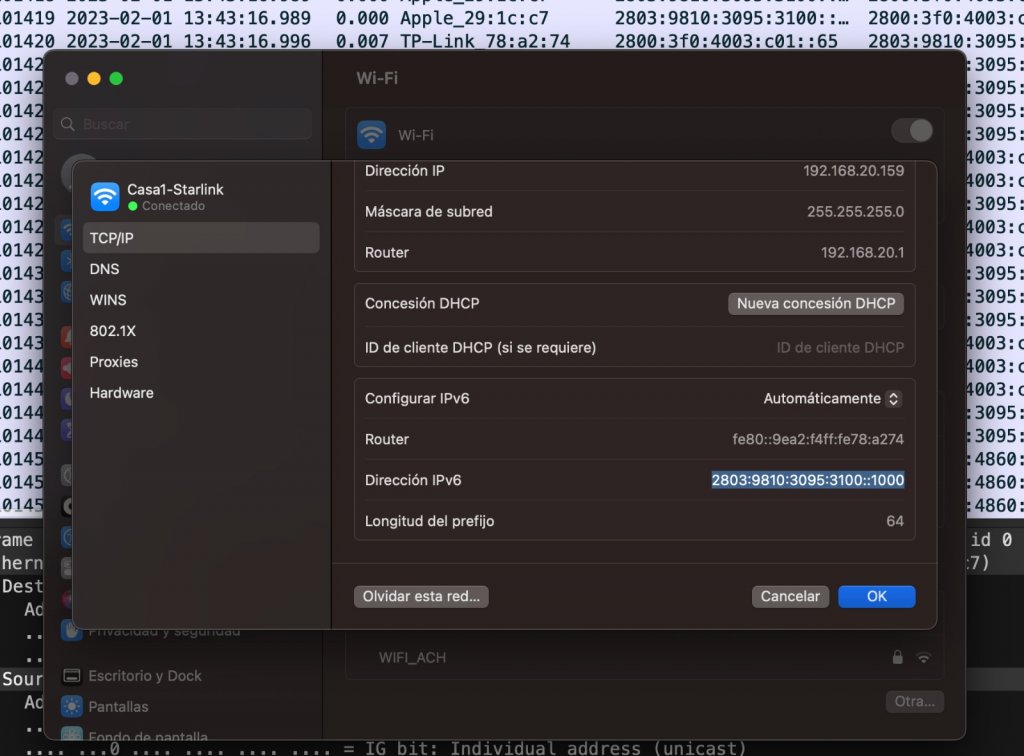Click the Pantallas sidebar icon
The width and height of the screenshot is (1024, 756).
[x=71, y=707]
